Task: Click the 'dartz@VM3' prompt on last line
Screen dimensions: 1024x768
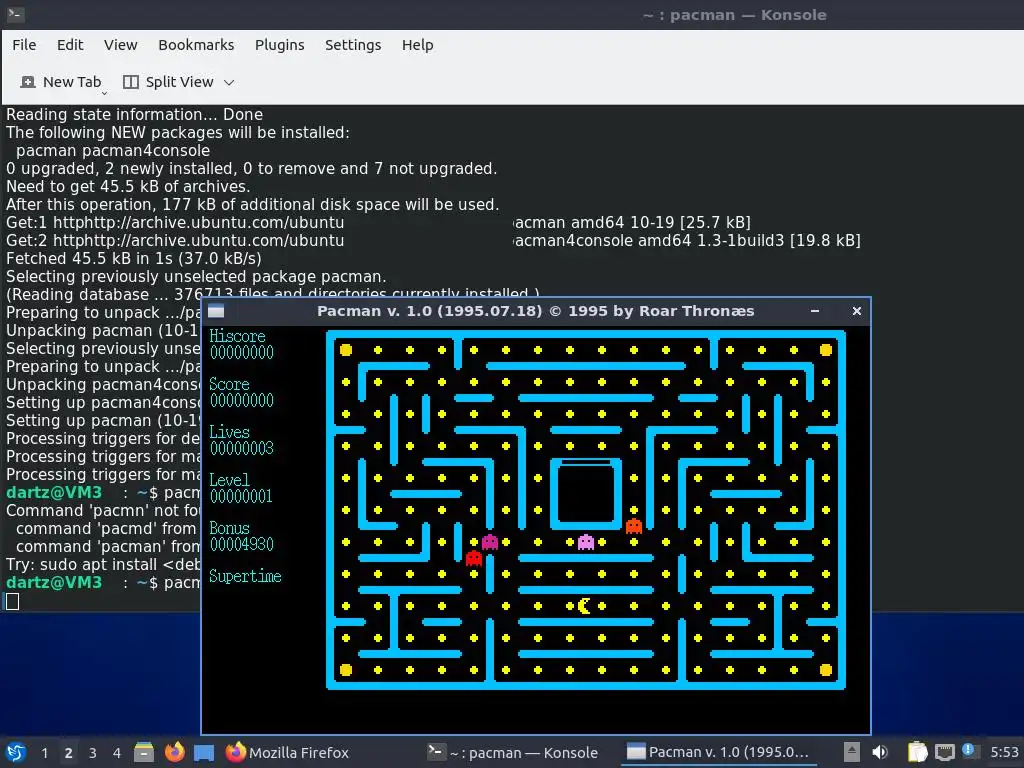Action: pyautogui.click(x=54, y=583)
